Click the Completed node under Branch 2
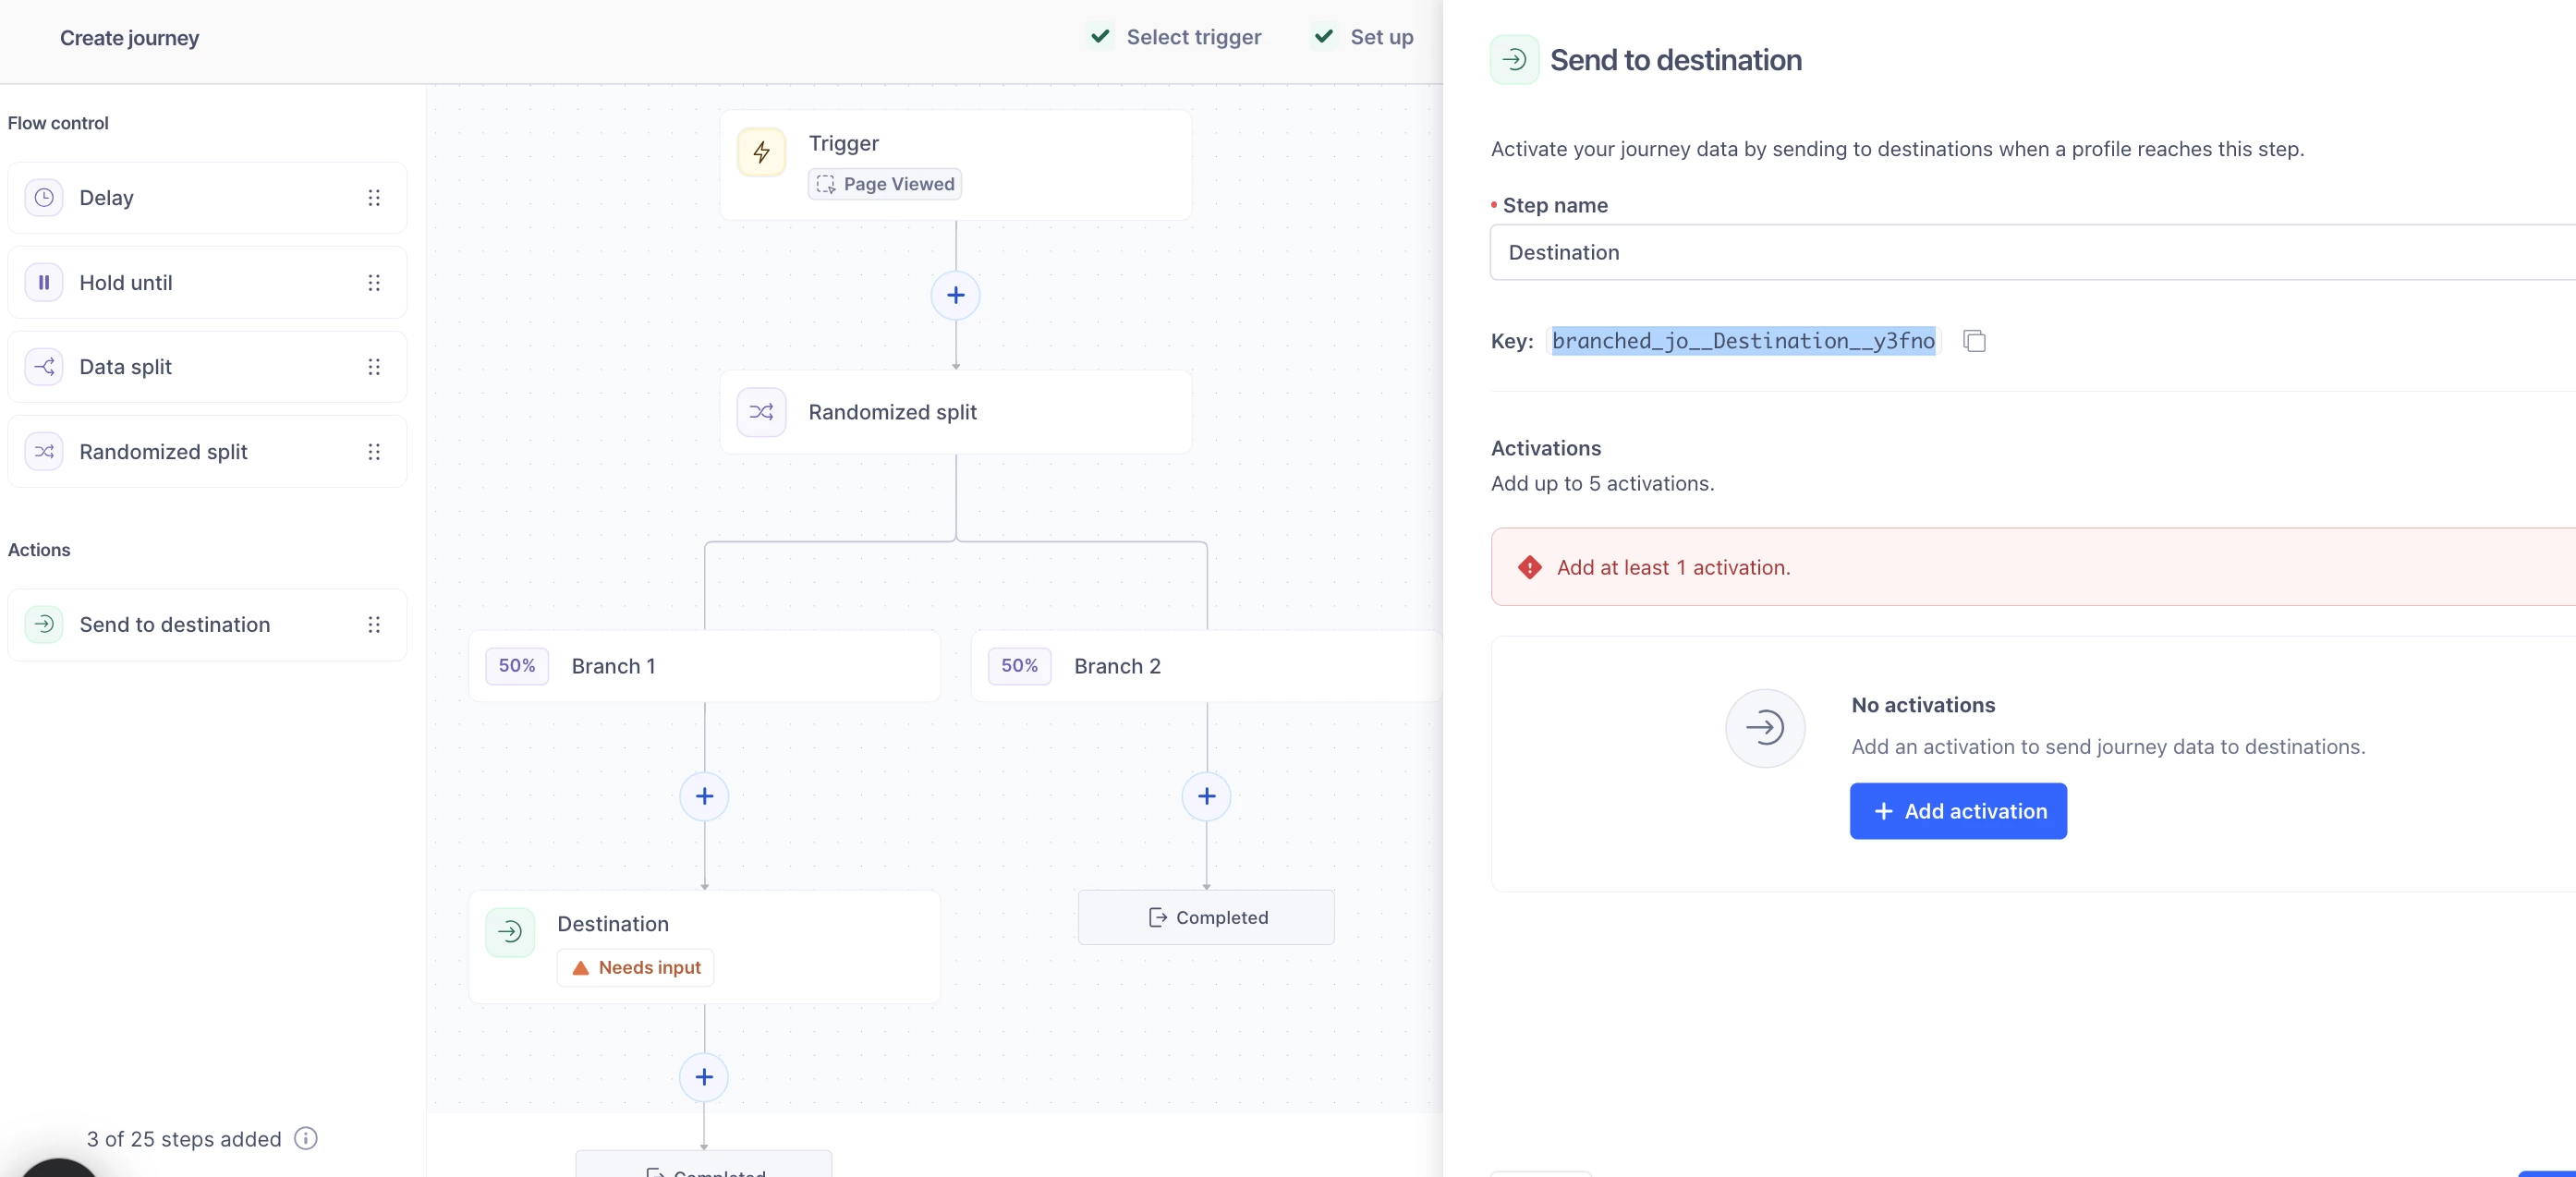The height and width of the screenshot is (1177, 2576). (1206, 918)
